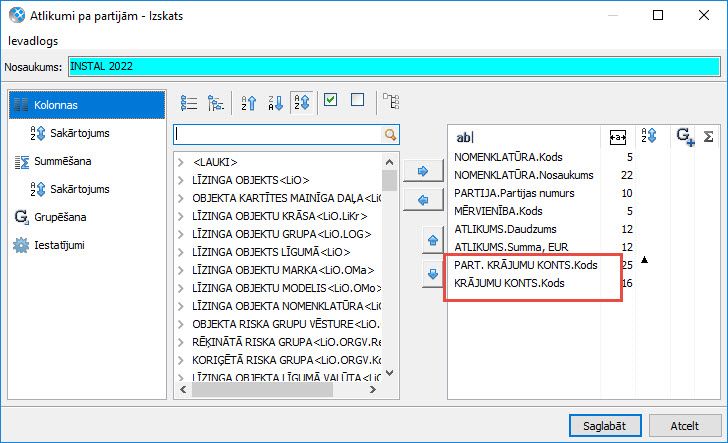Click the hierarchy structure toolbar icon
The width and height of the screenshot is (728, 443).
pos(391,101)
